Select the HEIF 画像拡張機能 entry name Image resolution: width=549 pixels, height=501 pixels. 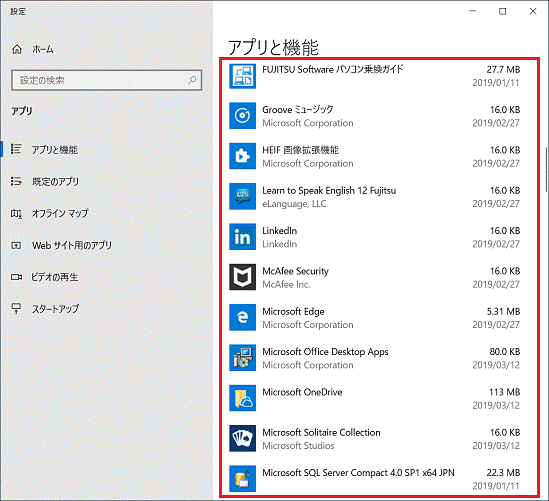pyautogui.click(x=300, y=150)
